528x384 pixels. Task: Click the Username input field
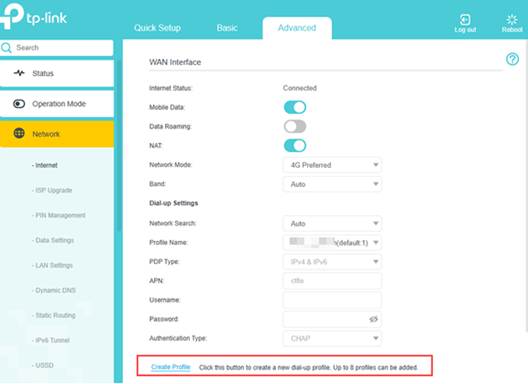(332, 300)
